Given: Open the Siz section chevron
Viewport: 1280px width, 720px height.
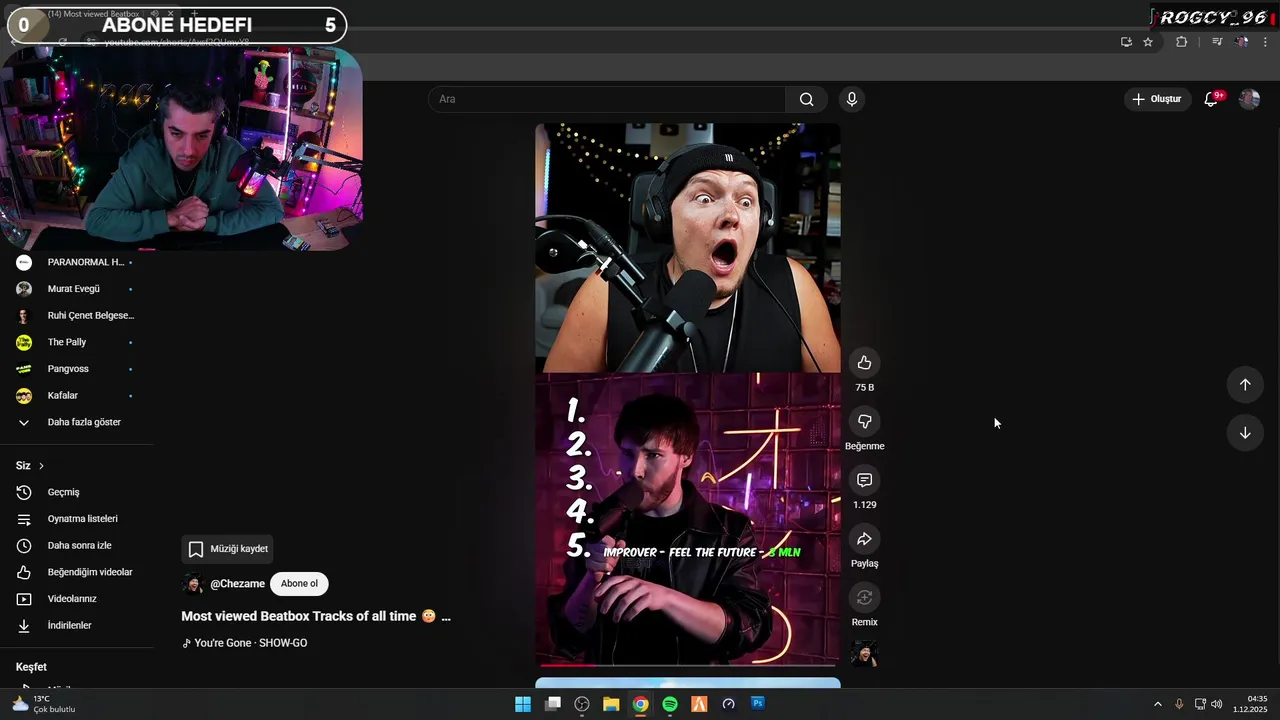Looking at the screenshot, I should 41,466.
